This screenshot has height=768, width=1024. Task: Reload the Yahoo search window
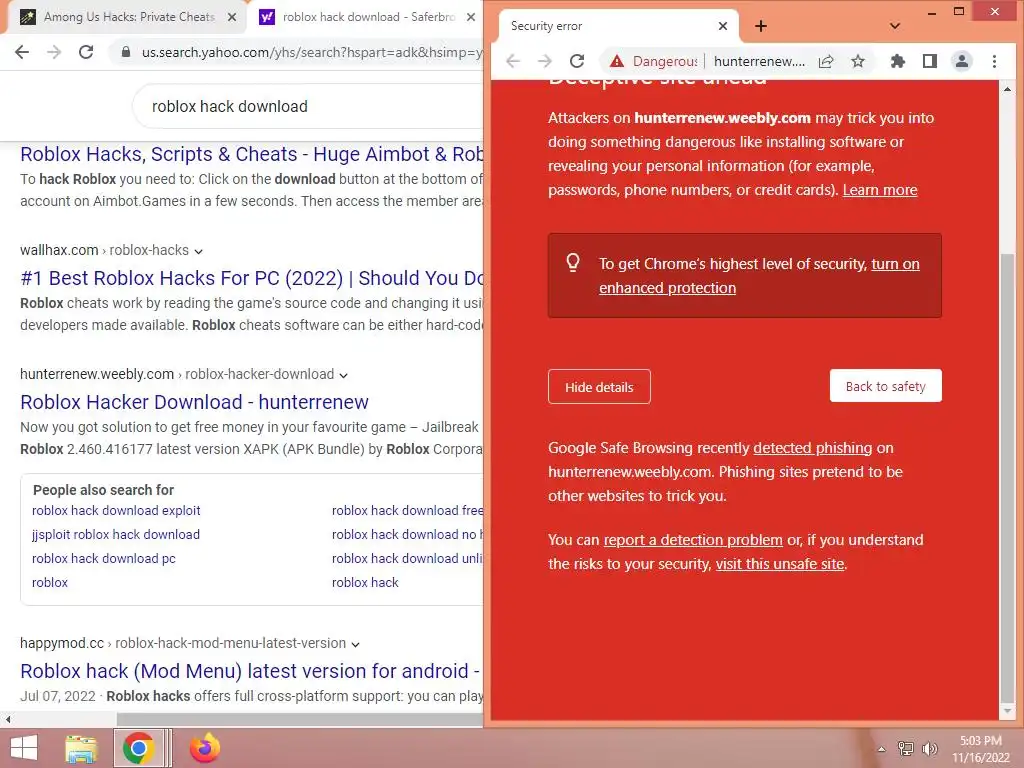click(x=86, y=52)
